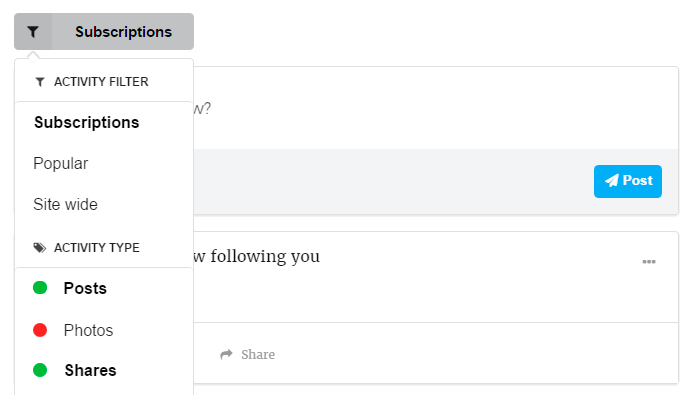
Task: Select the Site wide filter option
Action: click(x=65, y=205)
